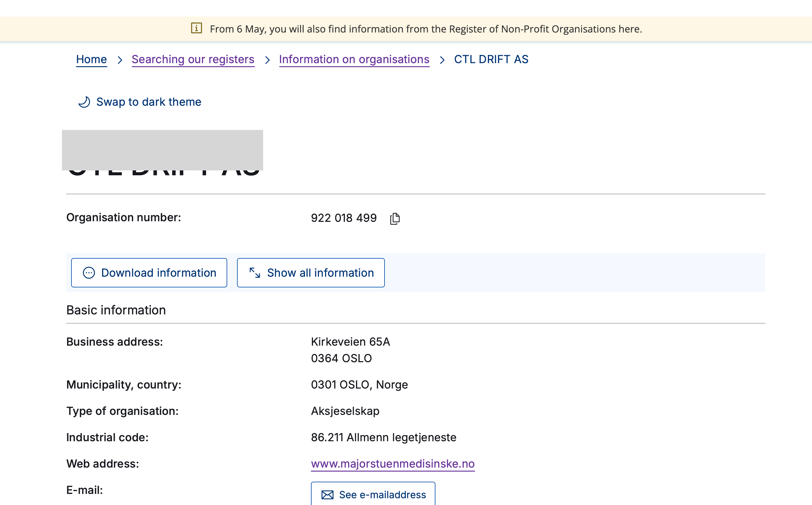Screen dimensions: 812x505
Task: Click the Type of organisation label
Action: tap(122, 411)
